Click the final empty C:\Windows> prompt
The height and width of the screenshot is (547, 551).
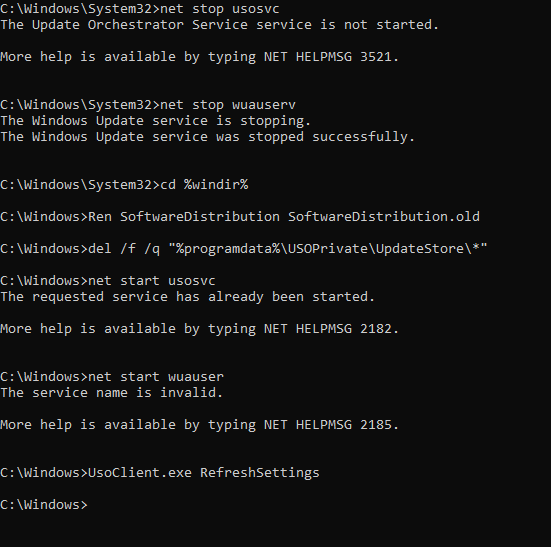[44, 505]
